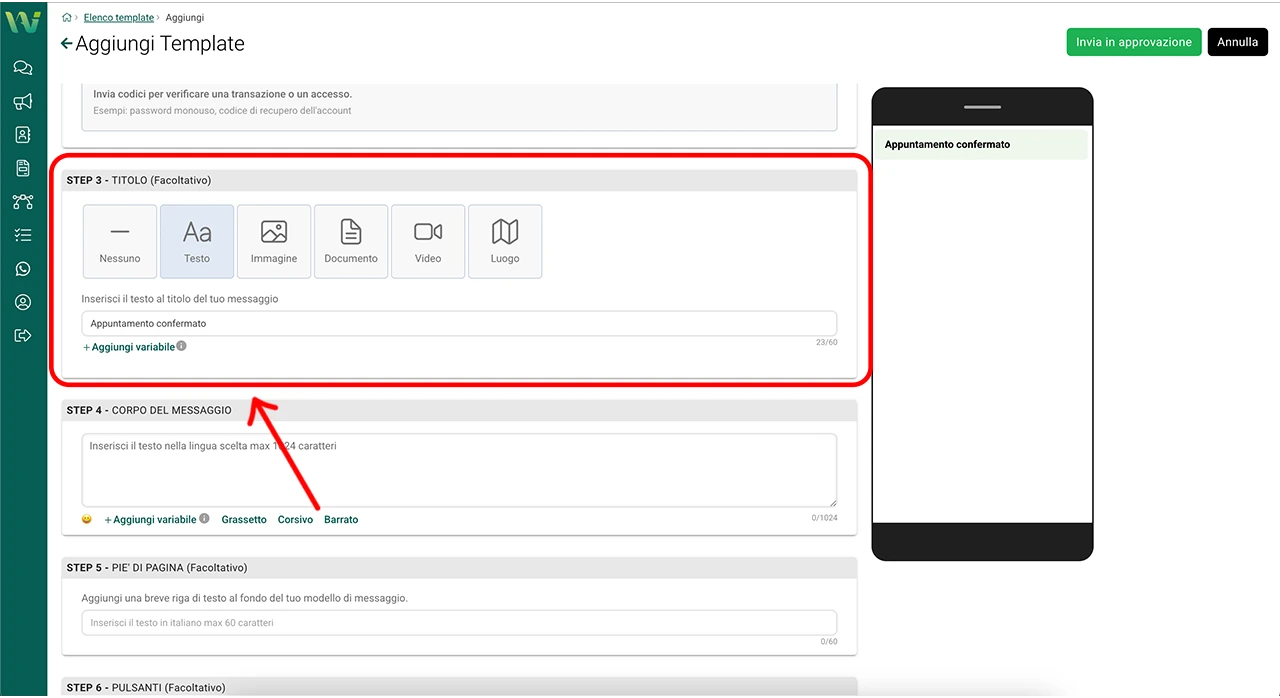Click the 0/1024 character counter
The image size is (1280, 698).
tap(825, 518)
